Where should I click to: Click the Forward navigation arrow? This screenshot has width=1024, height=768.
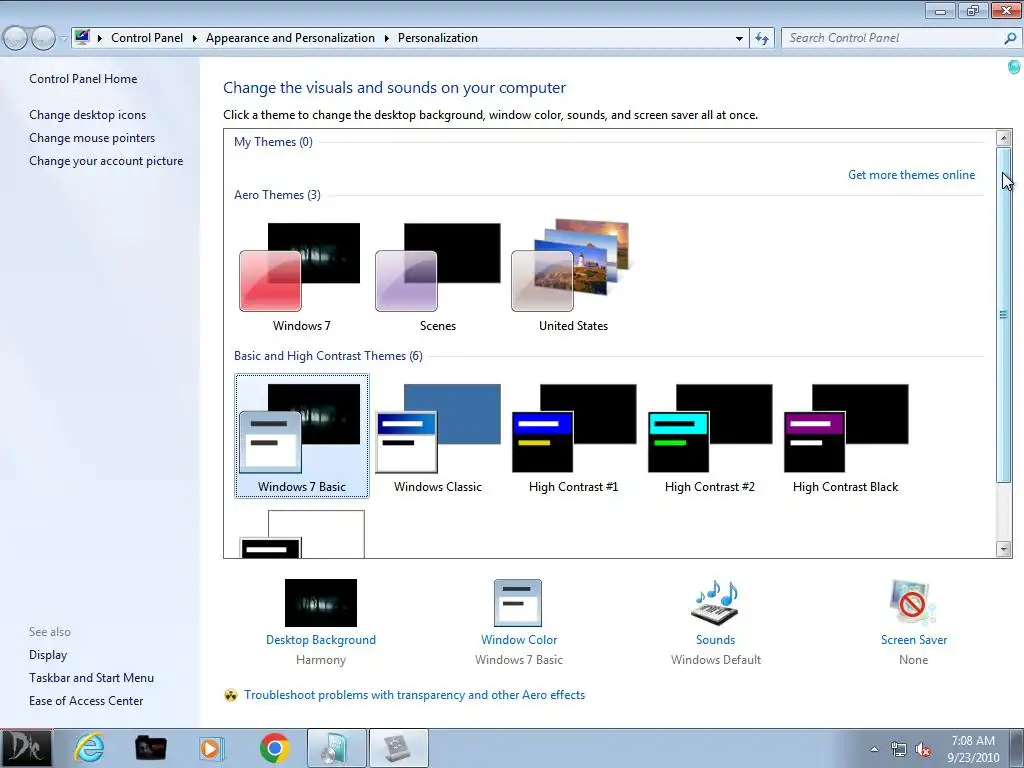(44, 39)
